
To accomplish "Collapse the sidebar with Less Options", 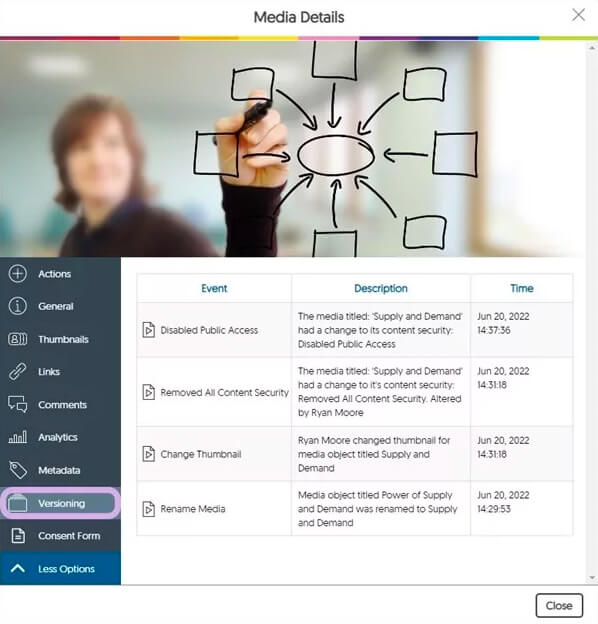I will (x=60, y=568).
